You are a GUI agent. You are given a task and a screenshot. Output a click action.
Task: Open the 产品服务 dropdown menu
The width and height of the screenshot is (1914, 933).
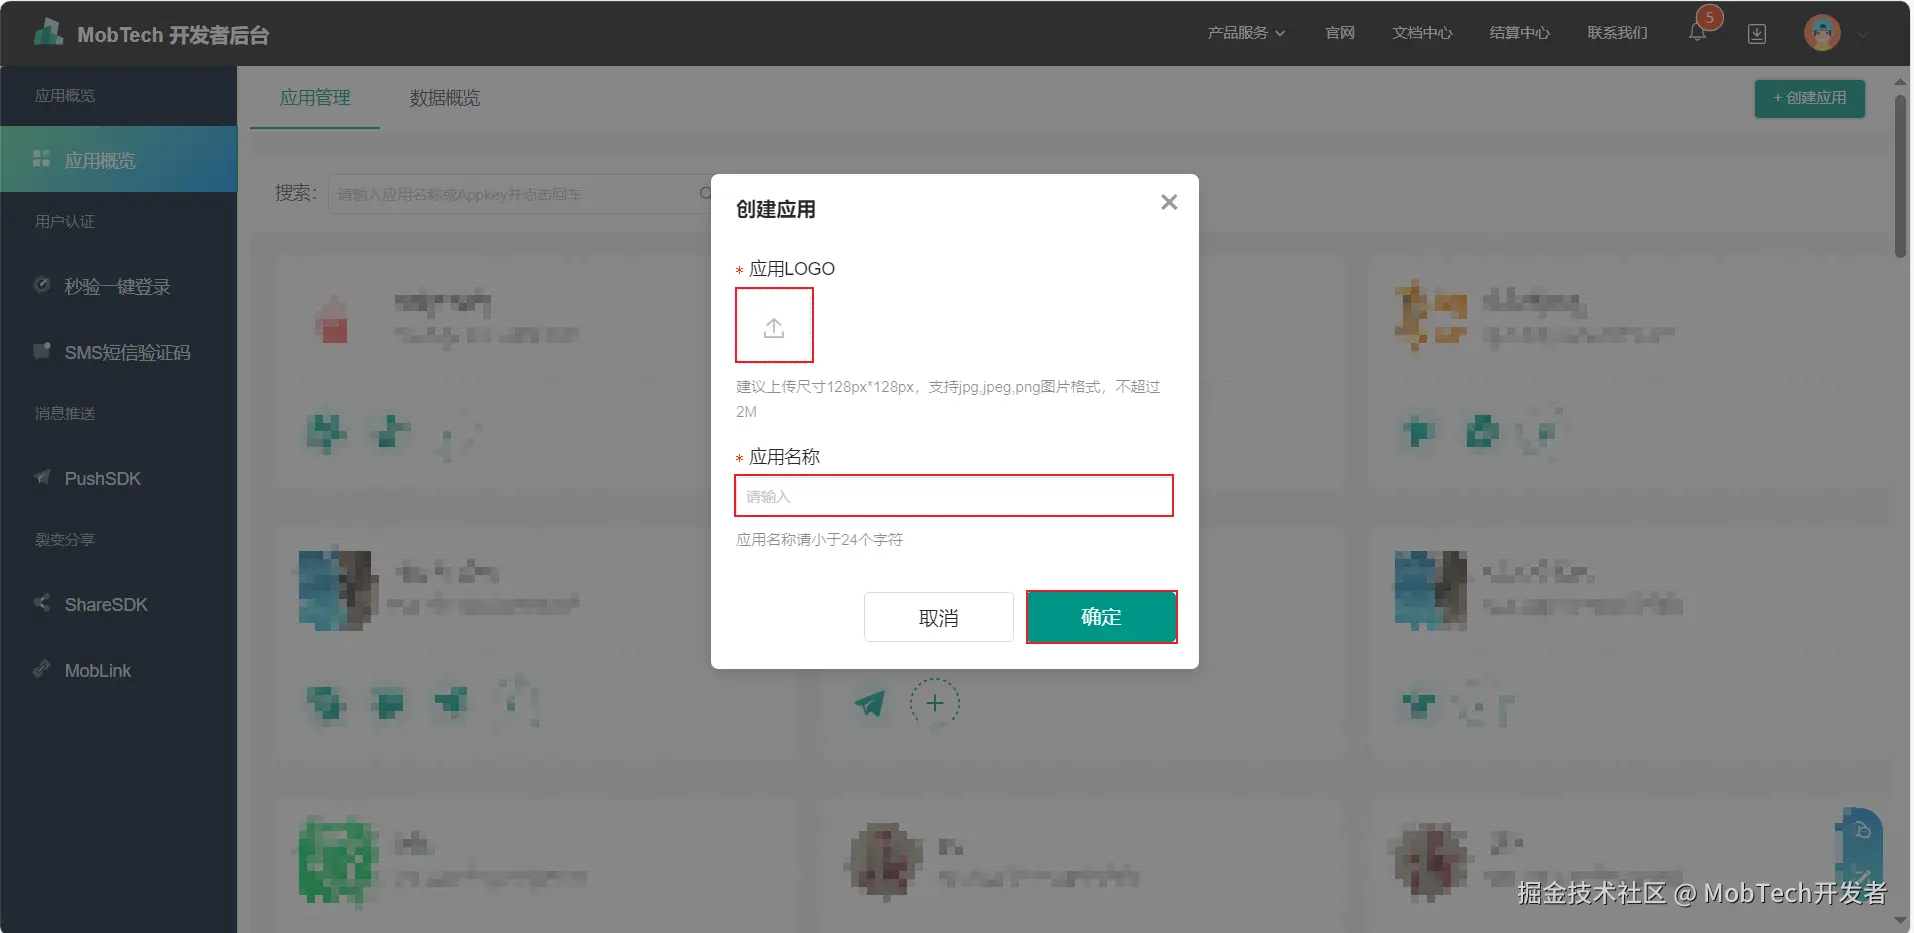click(x=1246, y=33)
